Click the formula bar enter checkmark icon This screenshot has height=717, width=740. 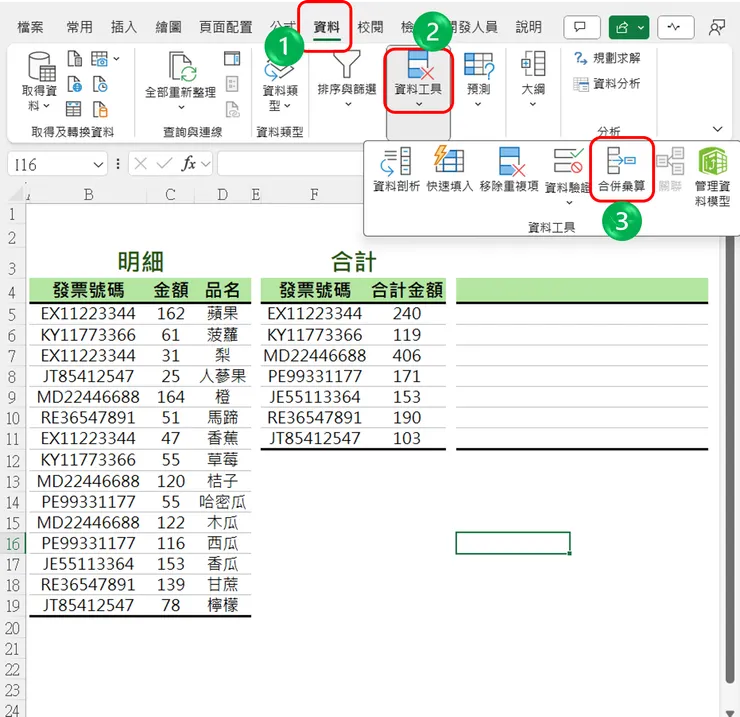pos(164,164)
